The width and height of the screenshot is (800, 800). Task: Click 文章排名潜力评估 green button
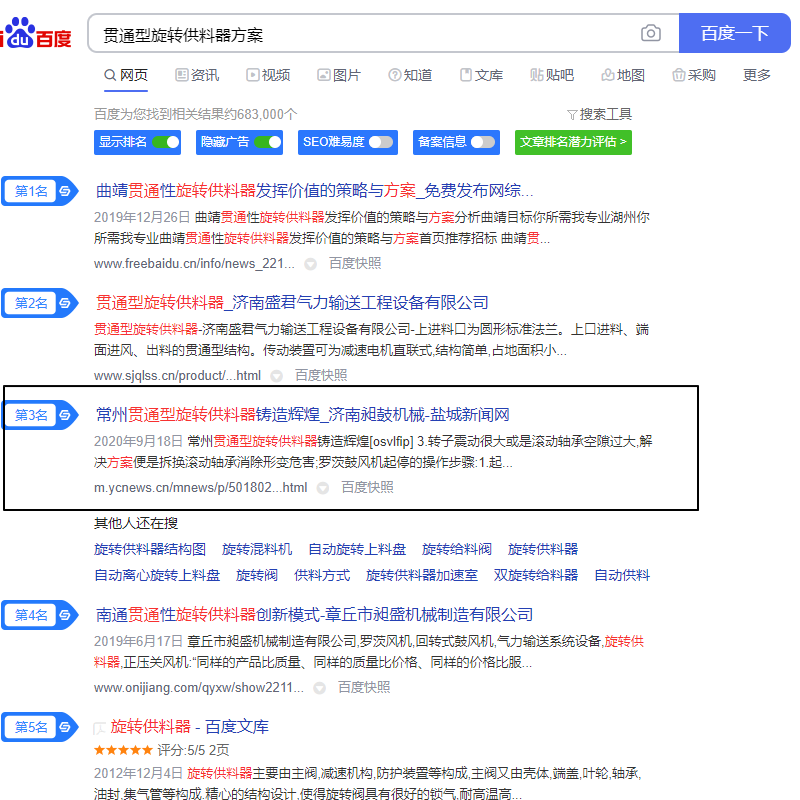click(573, 142)
